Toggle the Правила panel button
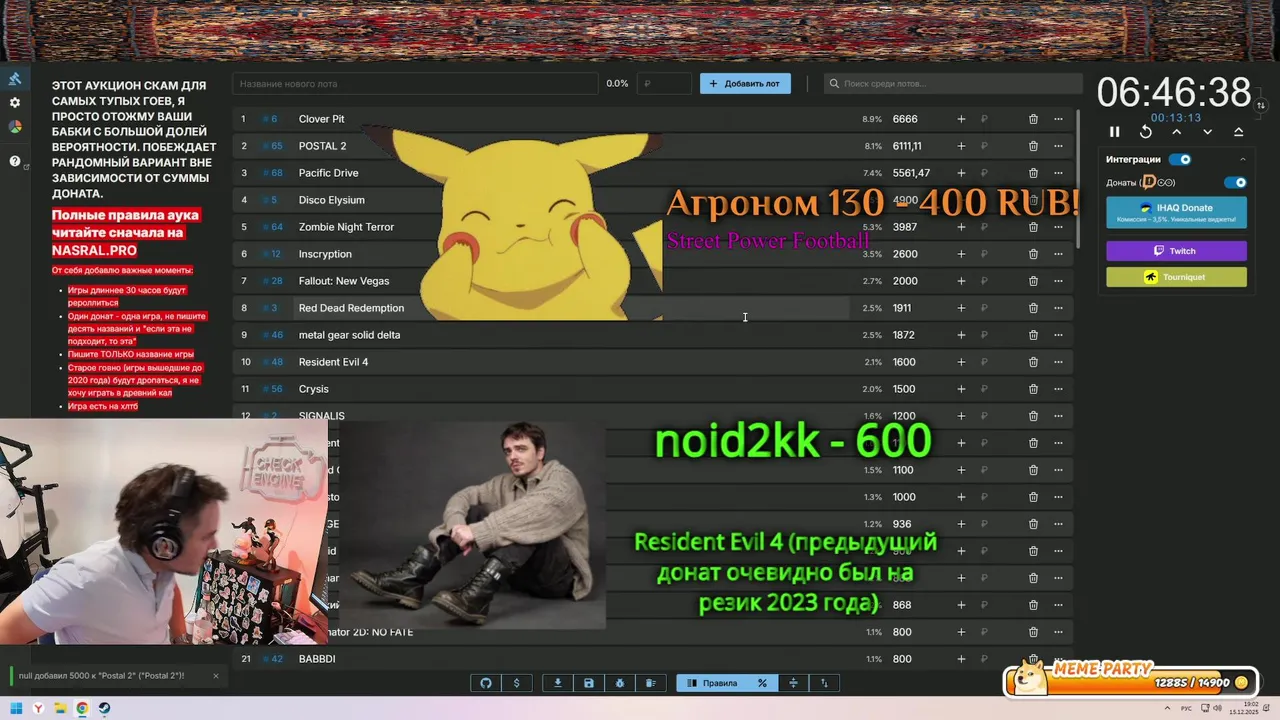 pyautogui.click(x=712, y=683)
